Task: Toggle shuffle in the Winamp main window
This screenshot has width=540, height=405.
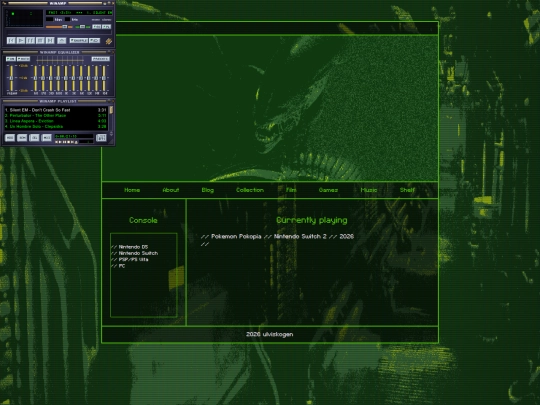Action: [x=79, y=41]
